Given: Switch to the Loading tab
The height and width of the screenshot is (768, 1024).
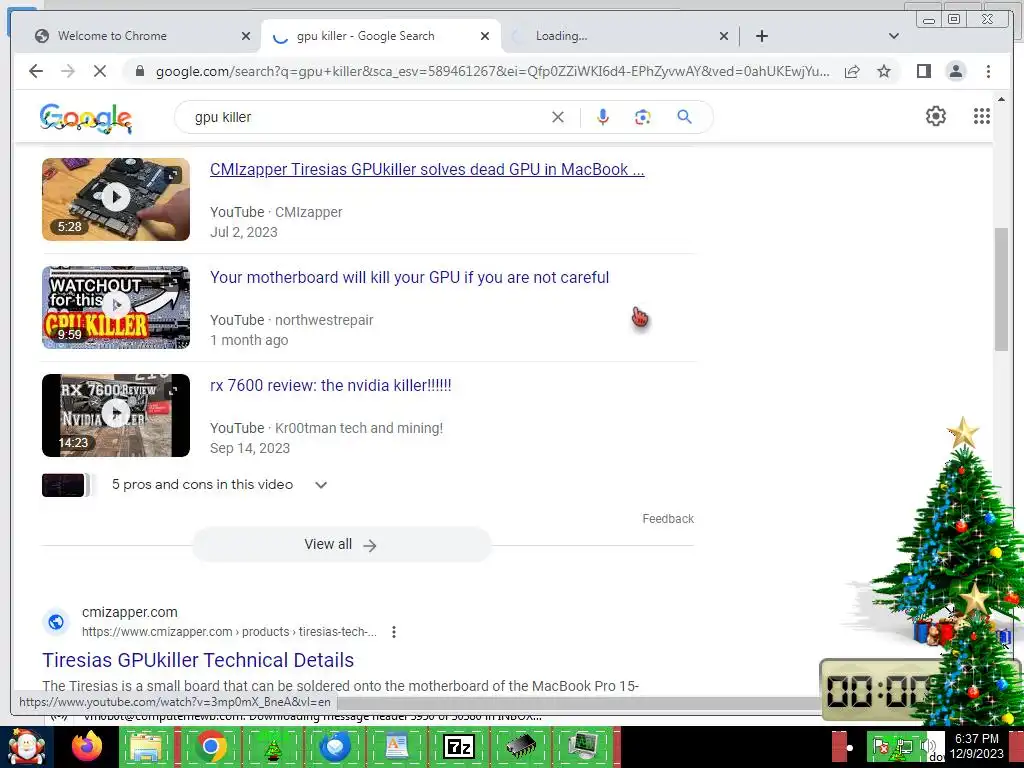Looking at the screenshot, I should [x=619, y=36].
